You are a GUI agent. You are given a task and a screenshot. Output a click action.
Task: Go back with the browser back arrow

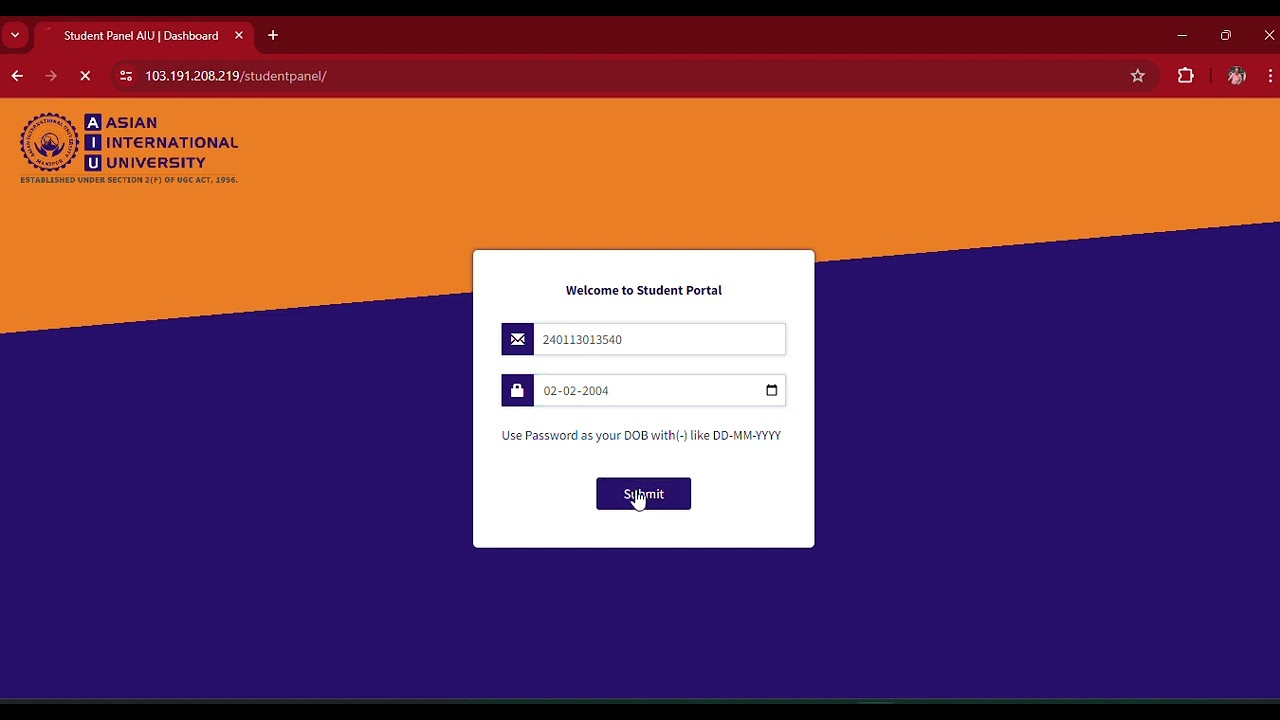click(x=17, y=76)
